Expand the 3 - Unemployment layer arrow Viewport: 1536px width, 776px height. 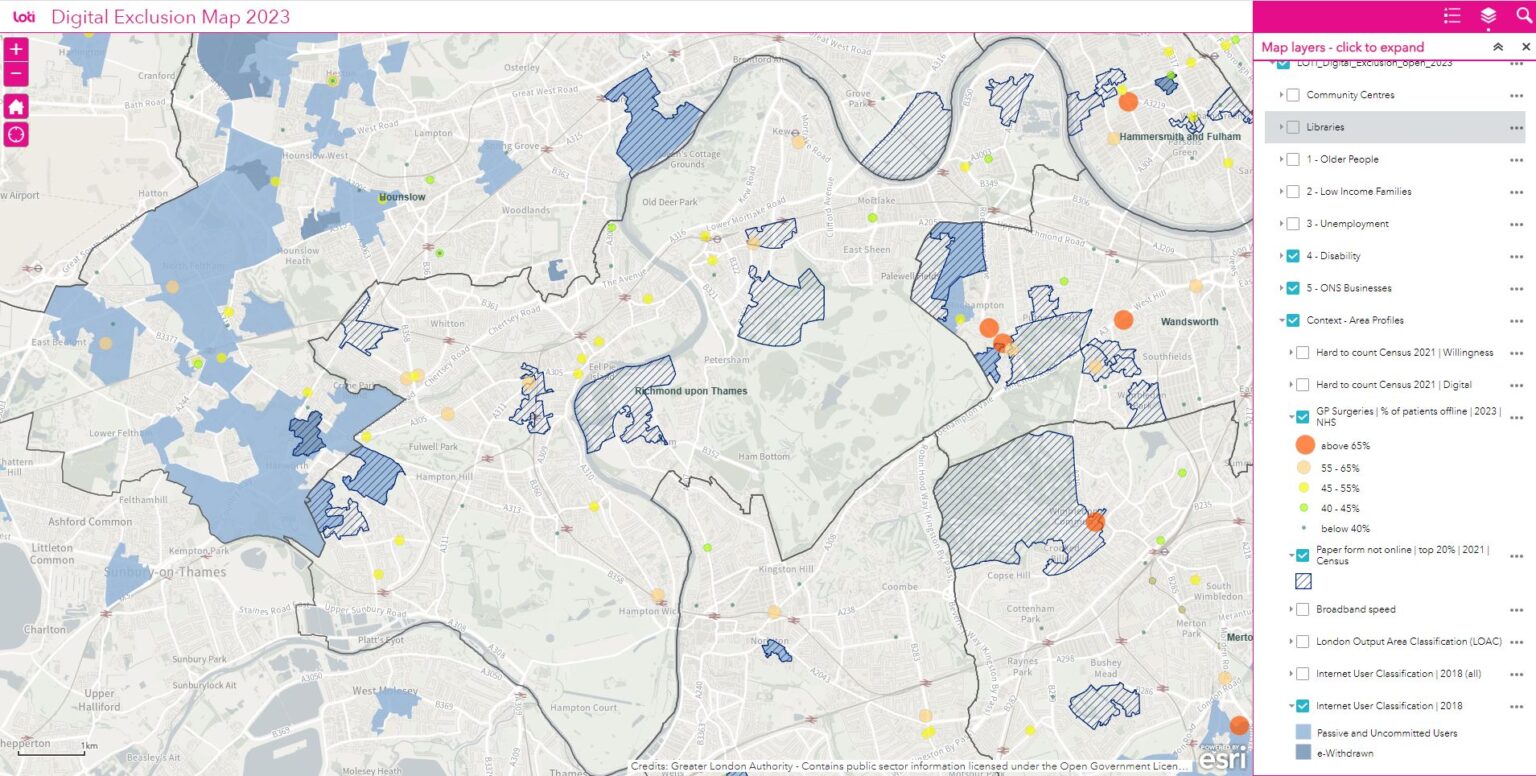[1281, 224]
